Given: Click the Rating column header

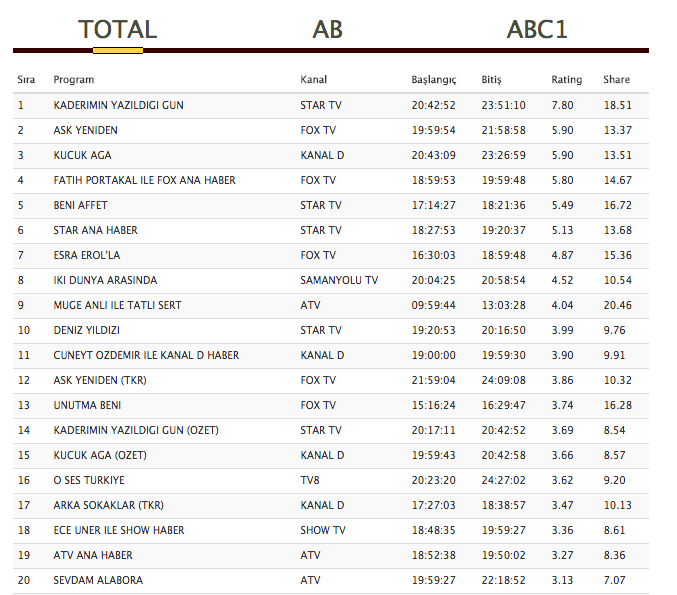Looking at the screenshot, I should (566, 80).
